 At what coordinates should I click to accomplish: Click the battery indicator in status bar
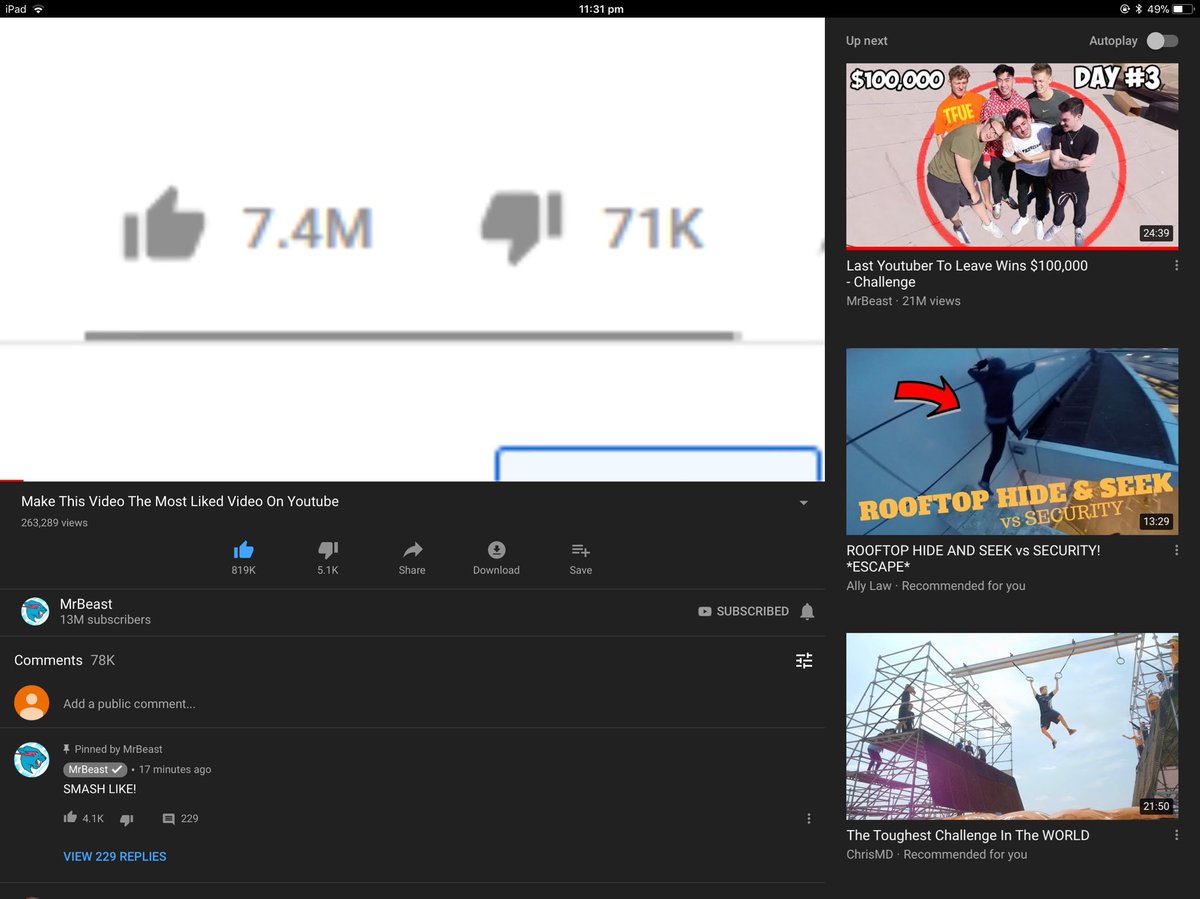(1184, 9)
